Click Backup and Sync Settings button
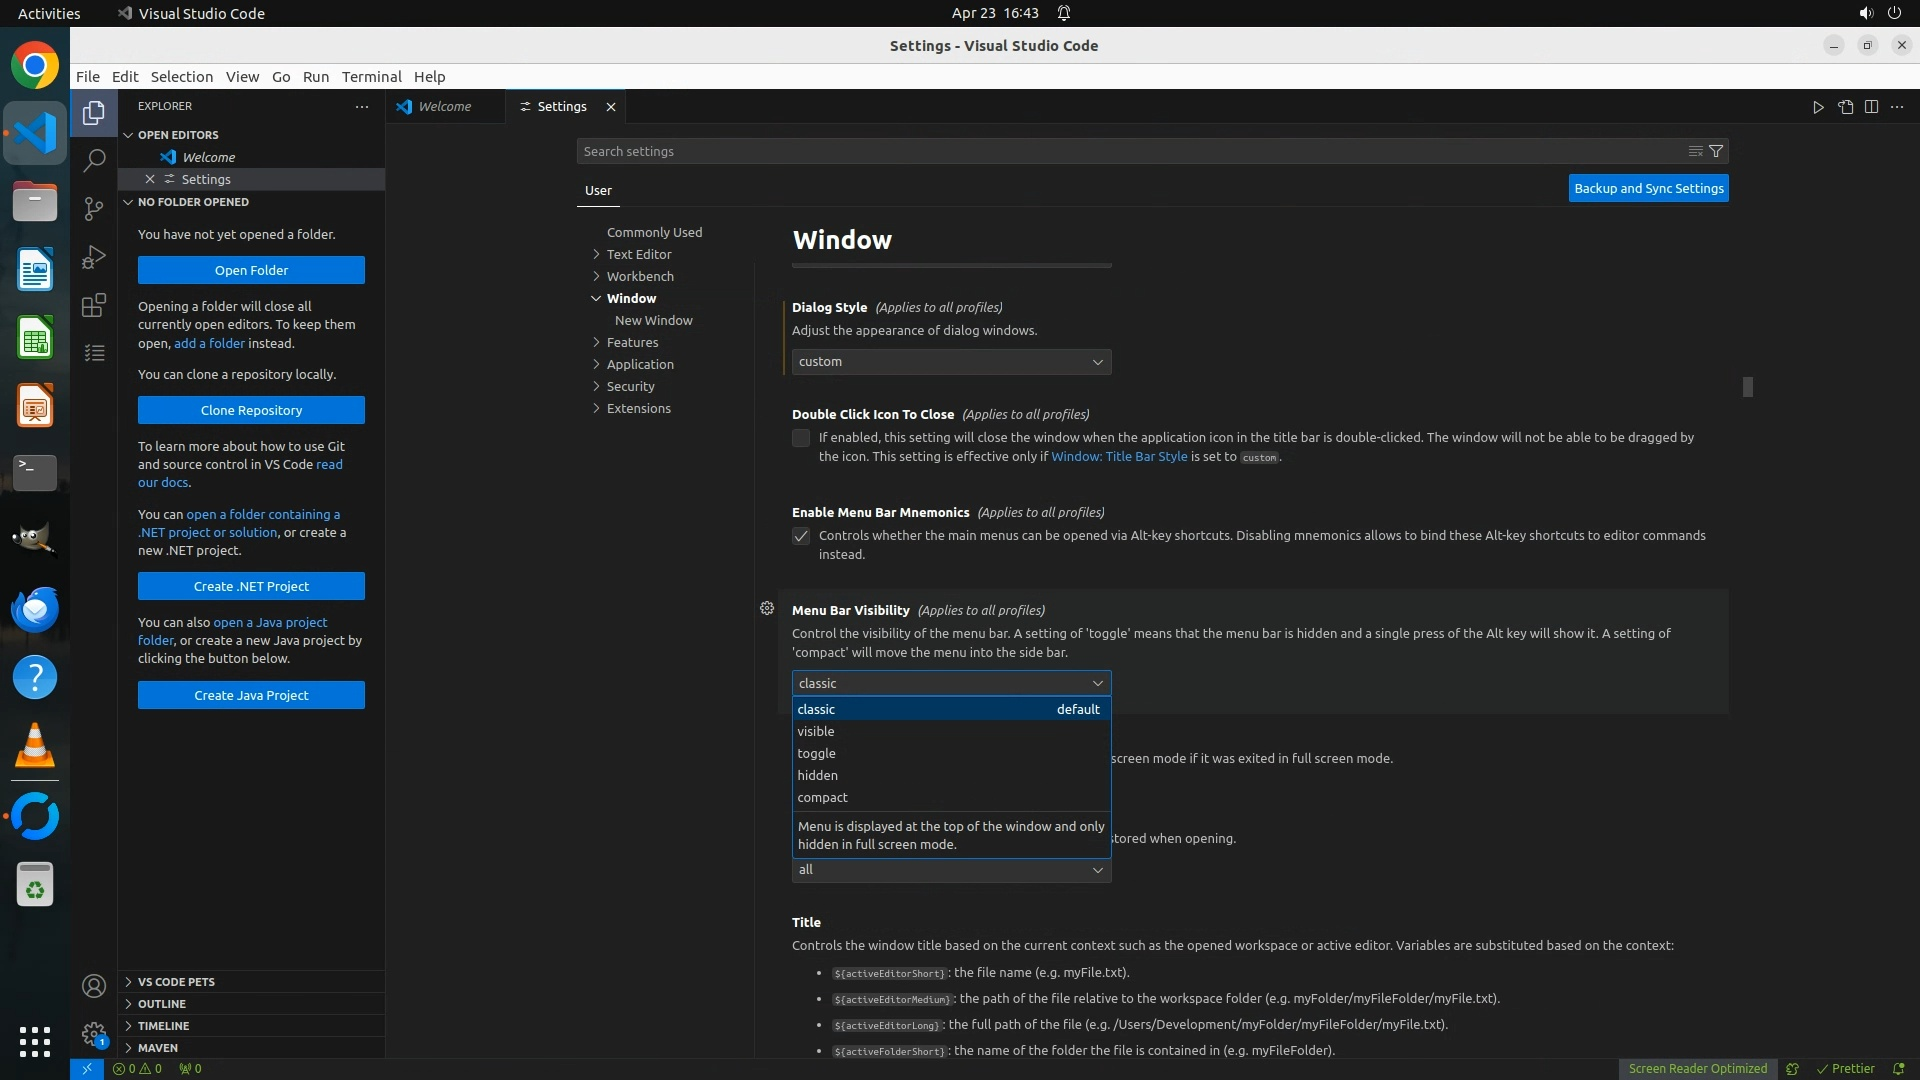 (1648, 188)
